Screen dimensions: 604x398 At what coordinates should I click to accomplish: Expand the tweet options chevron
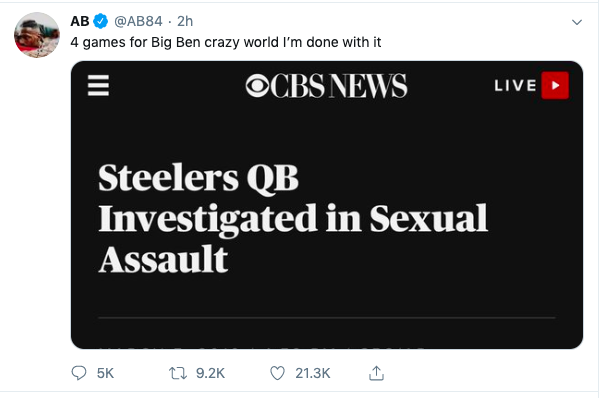pos(577,22)
